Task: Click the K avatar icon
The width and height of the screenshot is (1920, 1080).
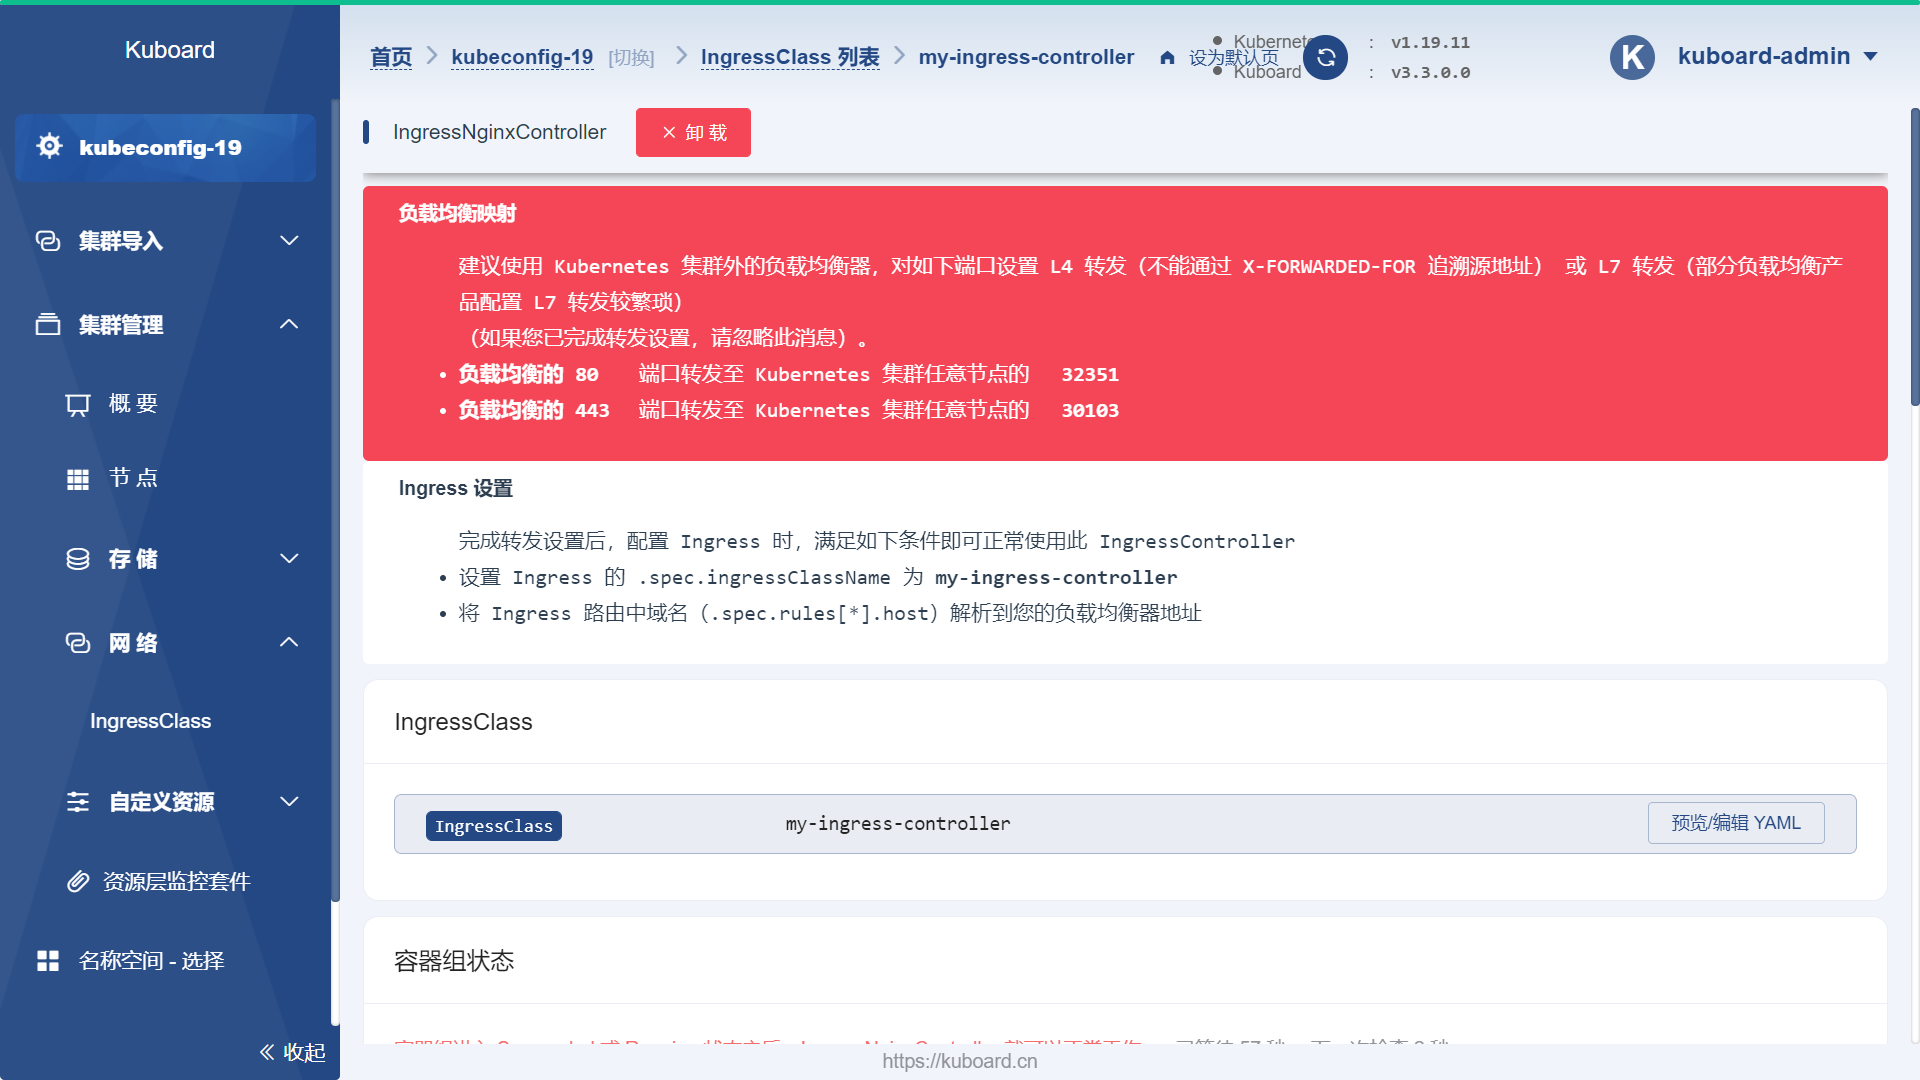Action: (x=1632, y=57)
